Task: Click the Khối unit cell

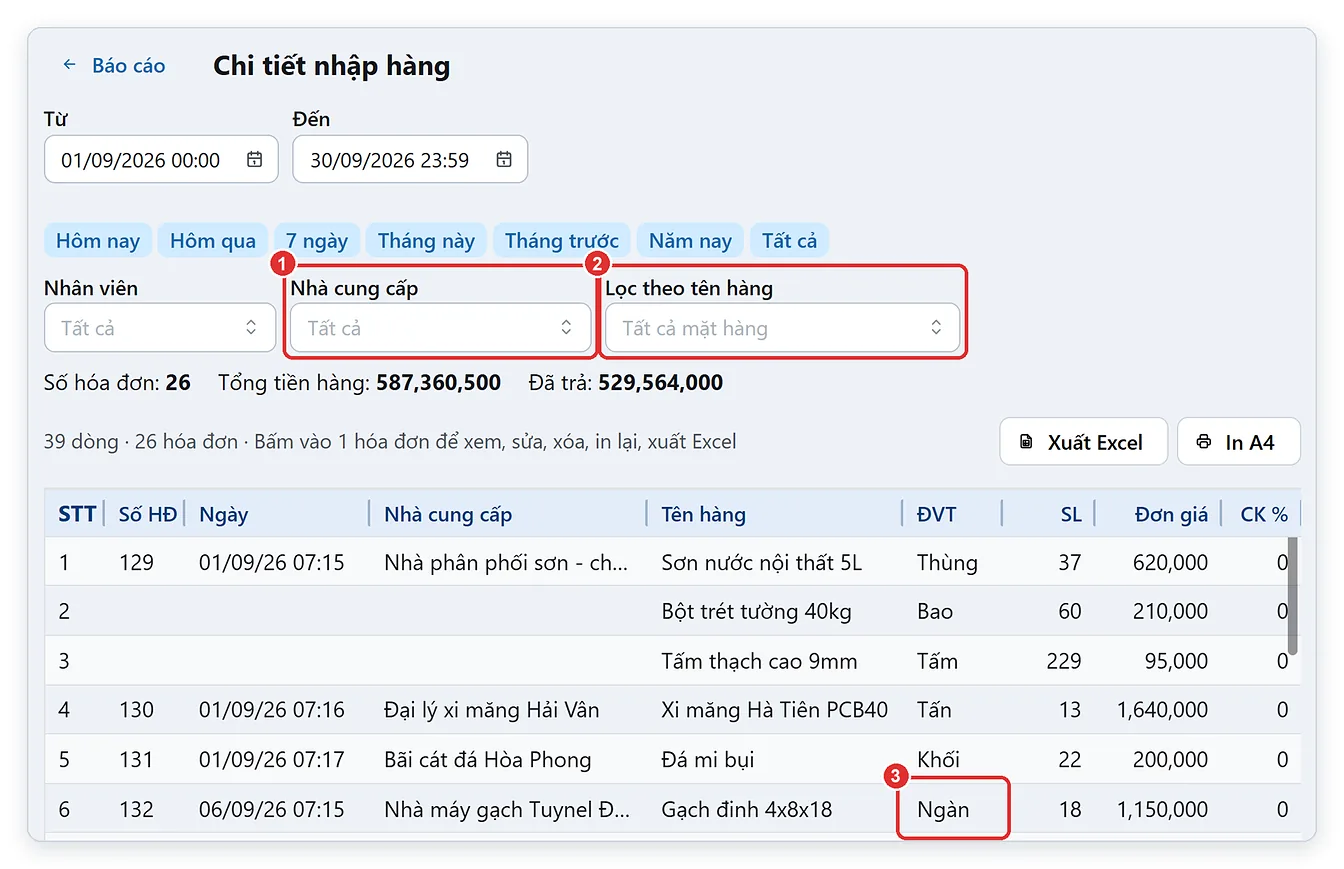Action: pyautogui.click(x=940, y=760)
